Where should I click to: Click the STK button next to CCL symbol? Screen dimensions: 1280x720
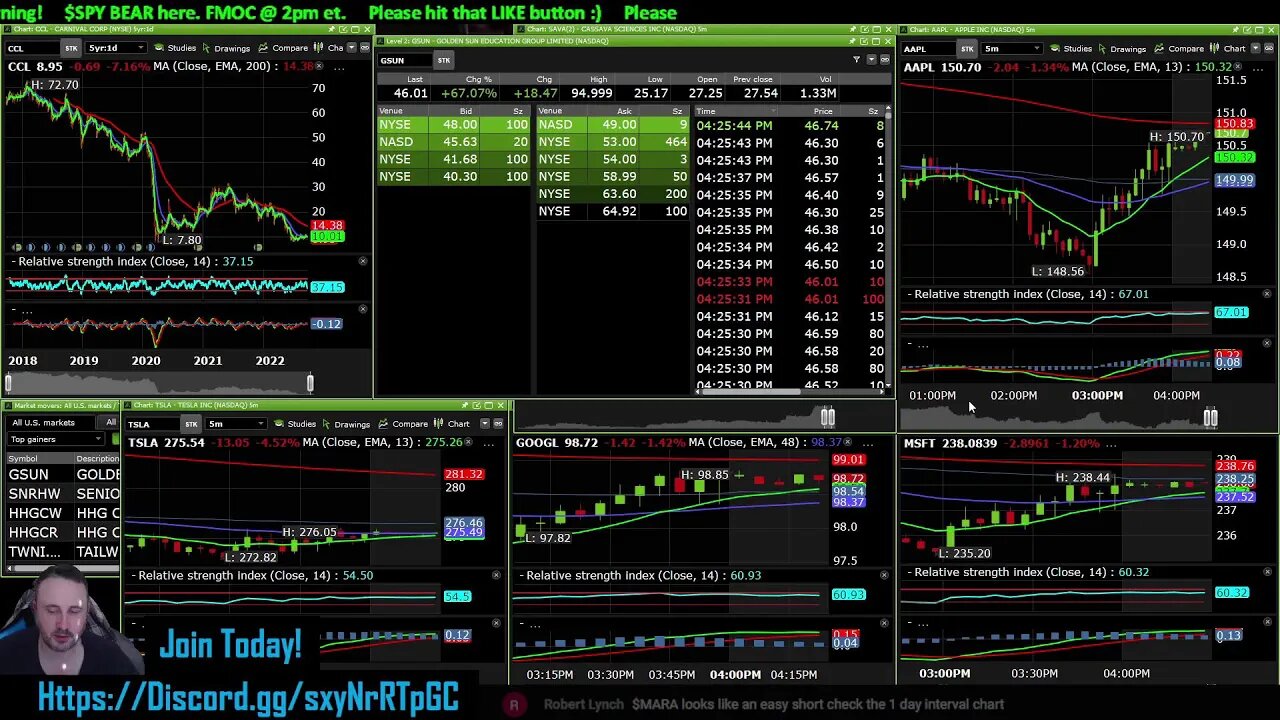click(71, 48)
